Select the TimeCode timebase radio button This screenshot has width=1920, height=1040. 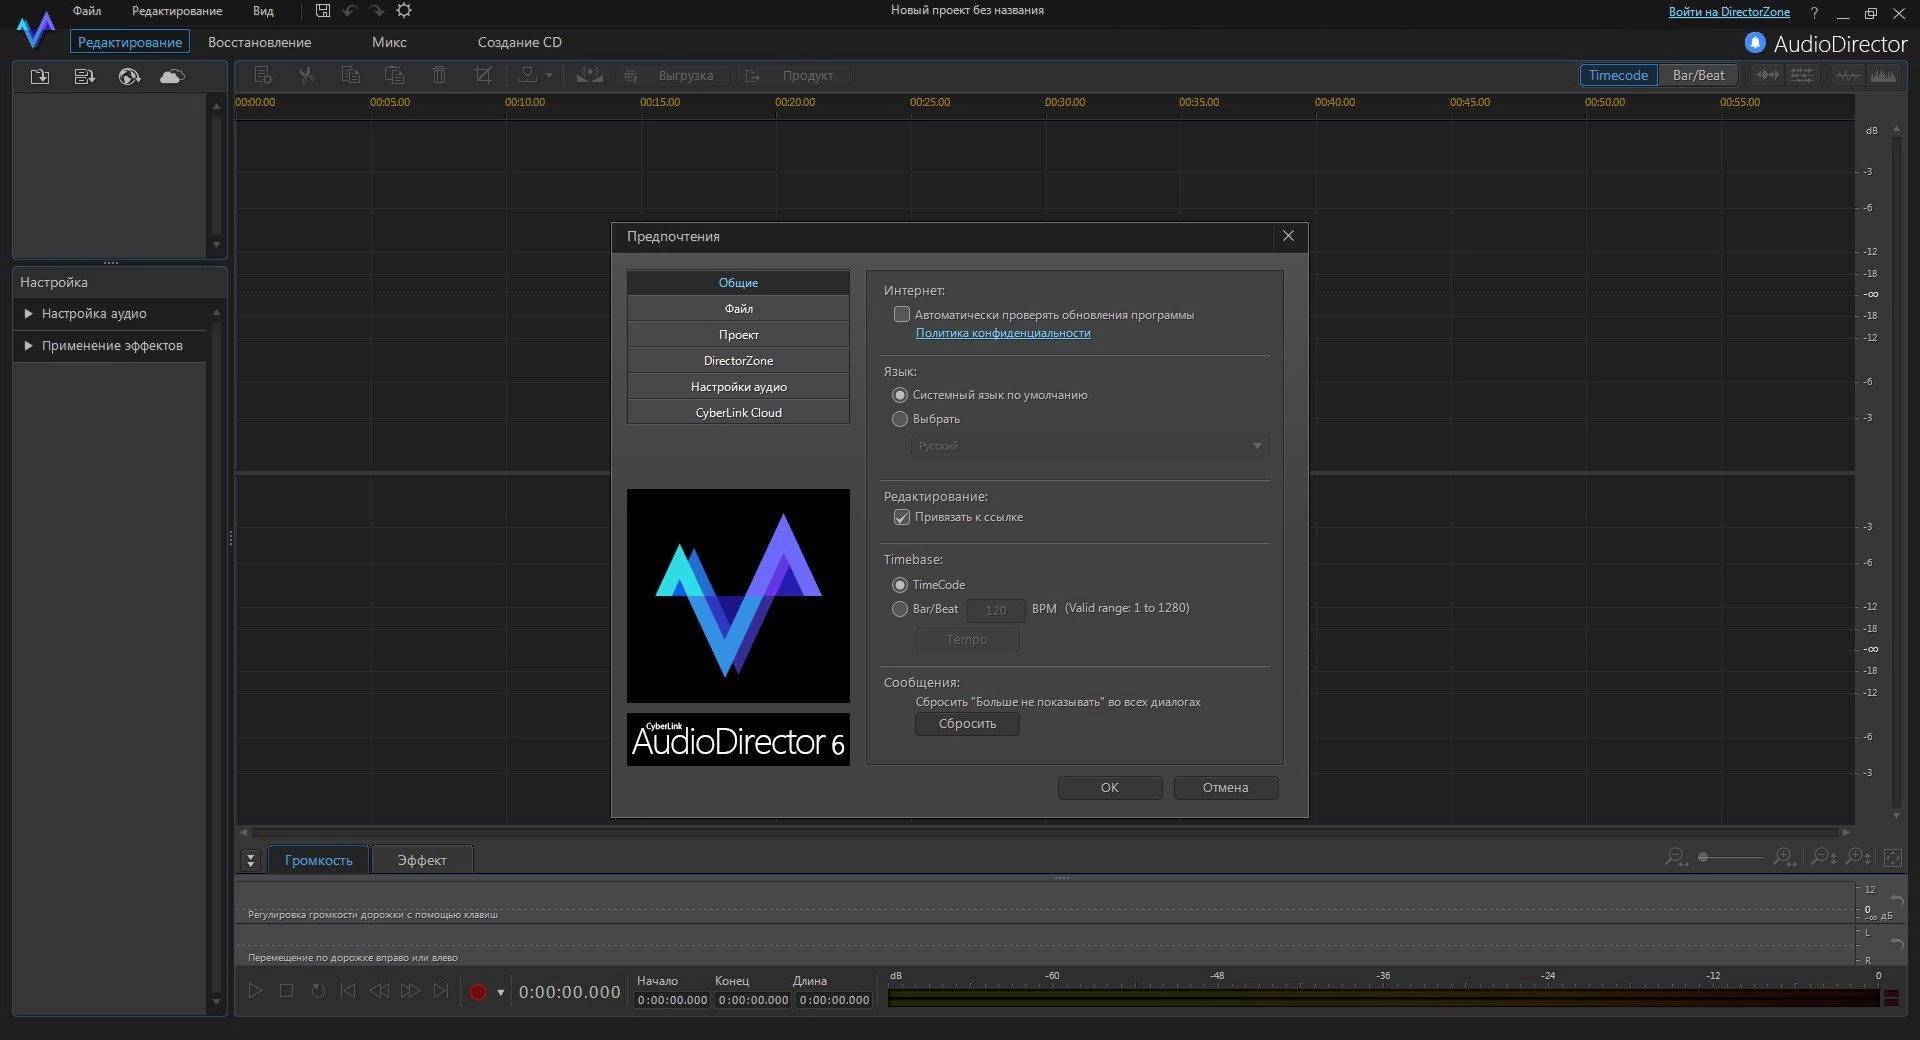900,585
